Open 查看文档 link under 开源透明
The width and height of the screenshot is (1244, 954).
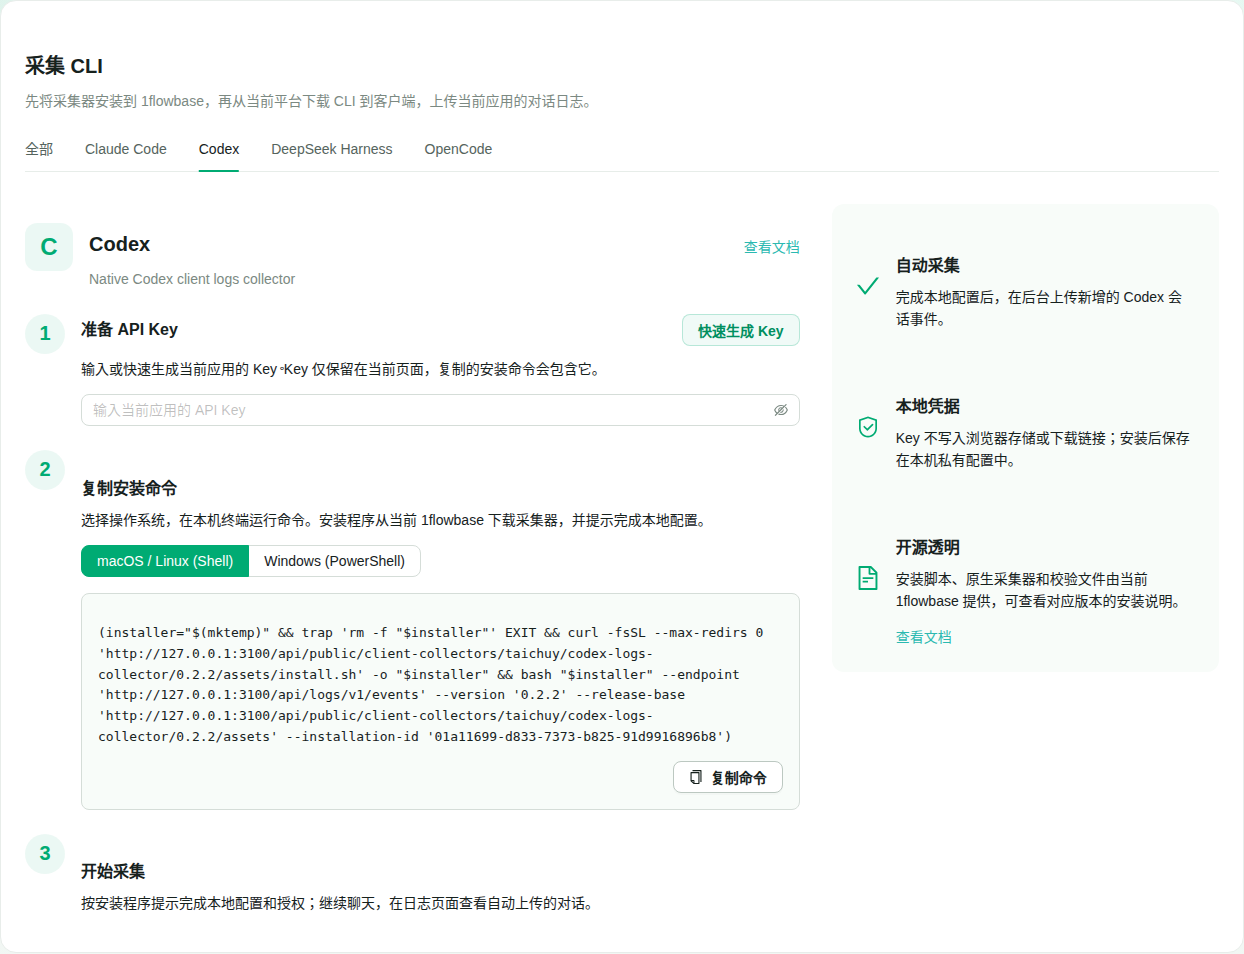924,637
